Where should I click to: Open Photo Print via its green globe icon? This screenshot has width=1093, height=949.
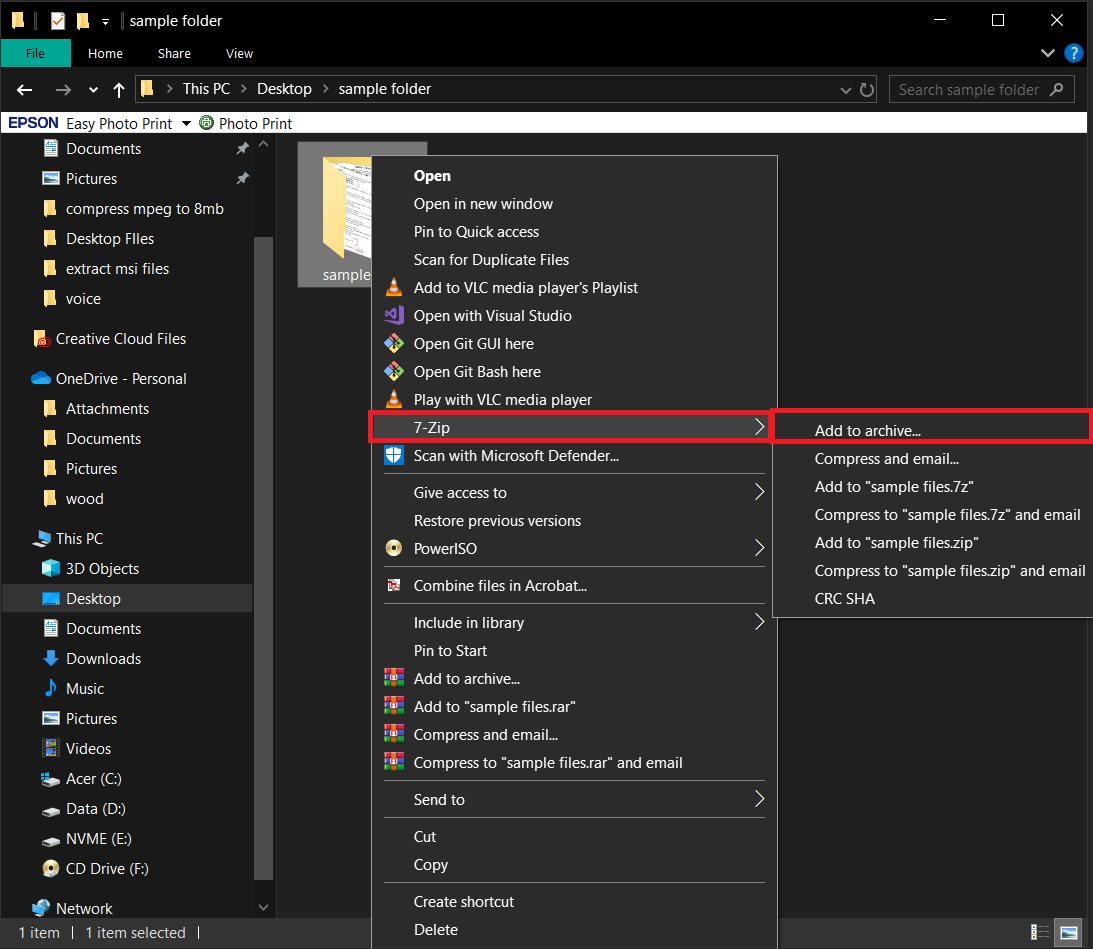point(205,123)
